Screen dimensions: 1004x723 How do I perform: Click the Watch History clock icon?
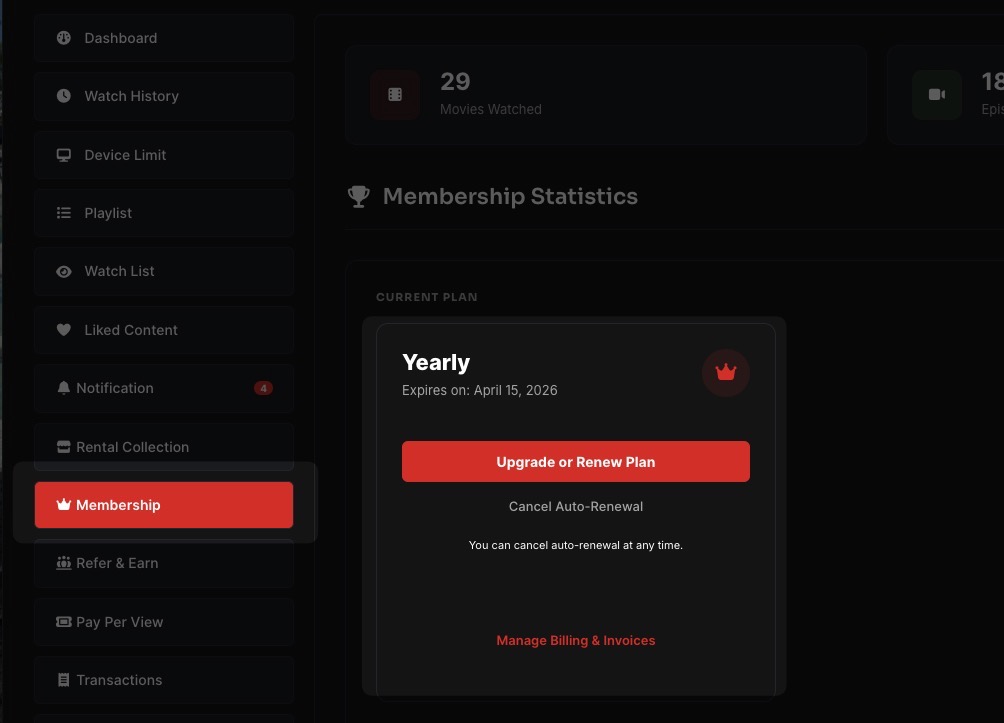pos(64,96)
